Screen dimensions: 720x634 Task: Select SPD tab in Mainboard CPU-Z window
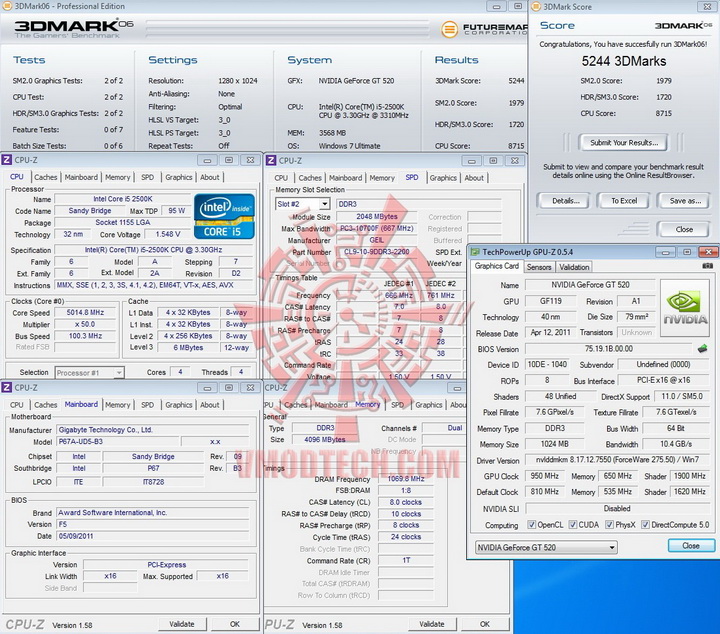[147, 405]
